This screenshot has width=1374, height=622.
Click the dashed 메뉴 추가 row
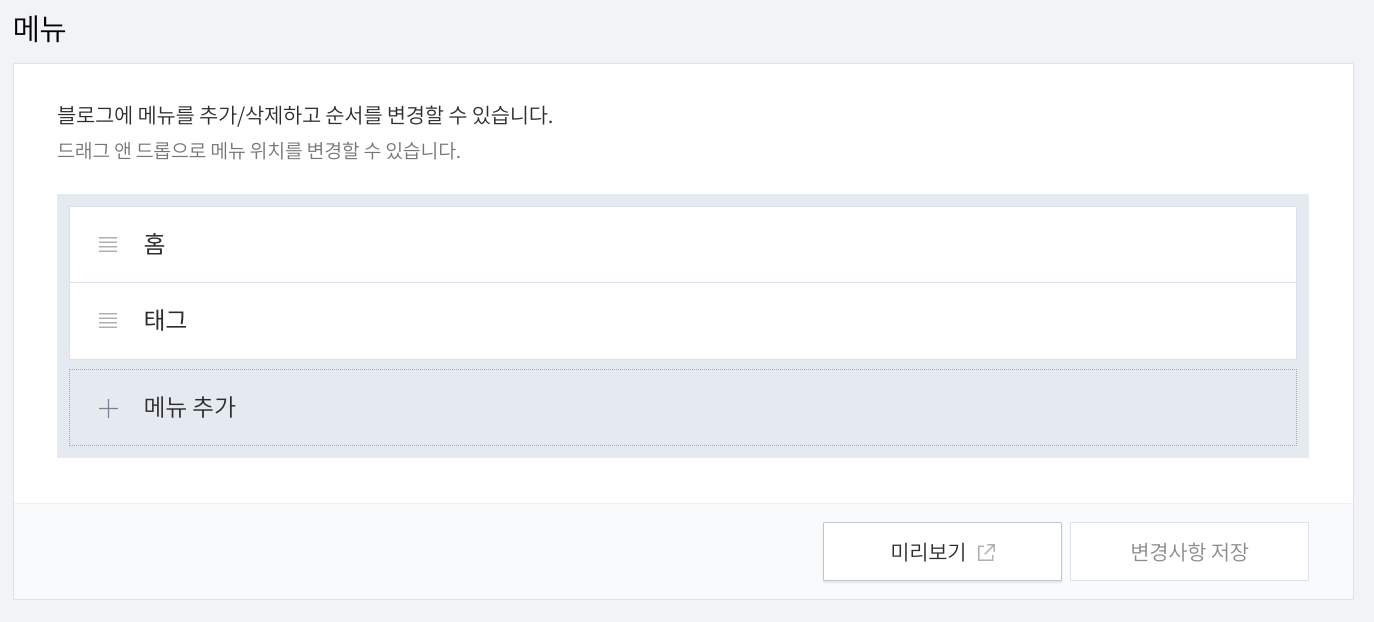coord(683,408)
